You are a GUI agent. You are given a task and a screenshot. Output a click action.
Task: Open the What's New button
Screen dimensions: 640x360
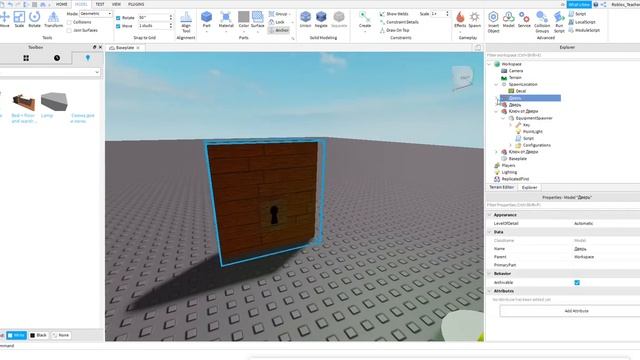click(x=579, y=4)
